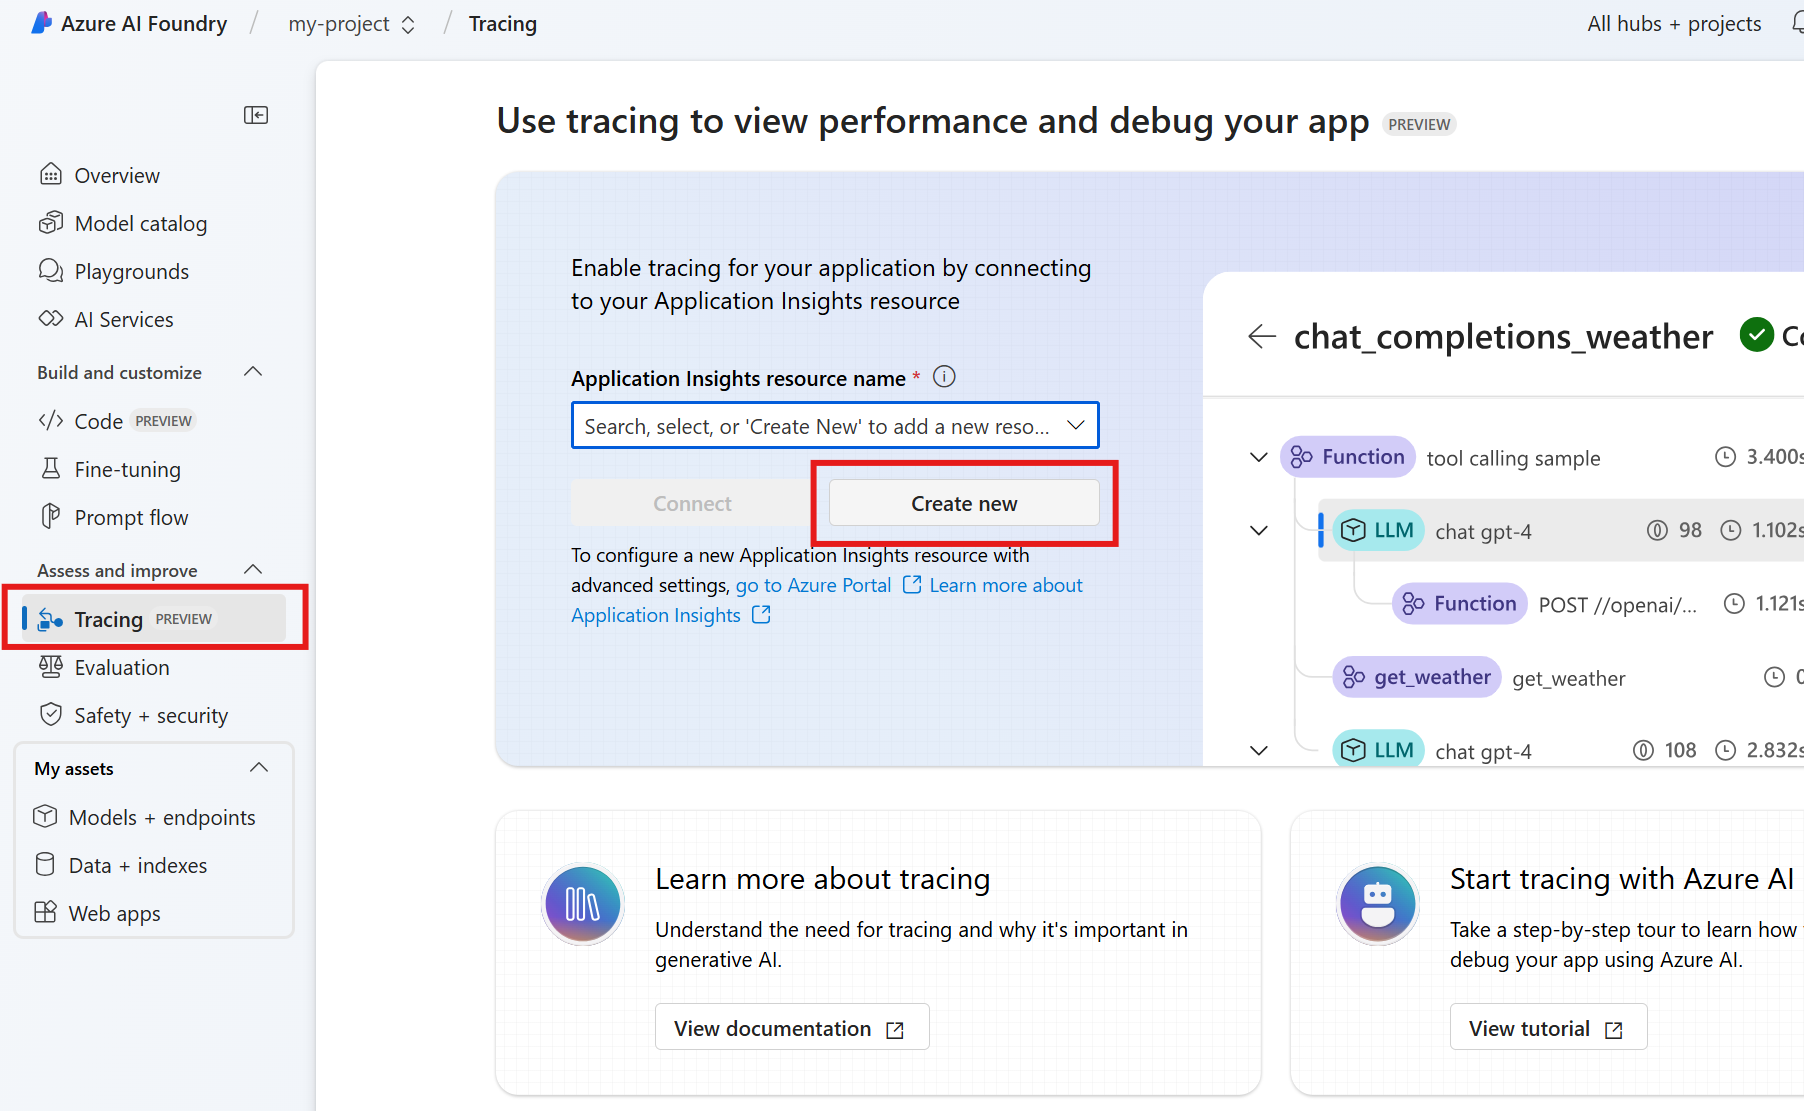Select the Playgrounds icon
Screen dimensions: 1804x1111
(51, 270)
